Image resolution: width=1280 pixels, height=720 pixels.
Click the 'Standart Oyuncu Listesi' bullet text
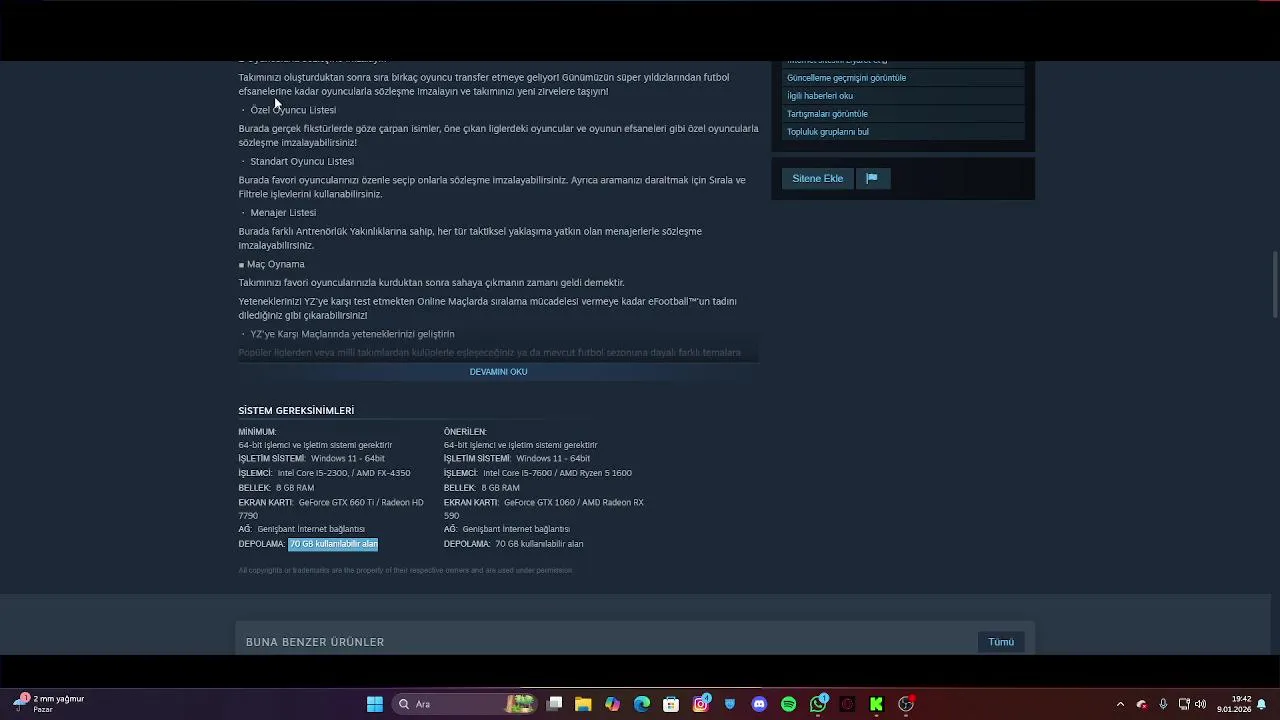click(x=302, y=161)
